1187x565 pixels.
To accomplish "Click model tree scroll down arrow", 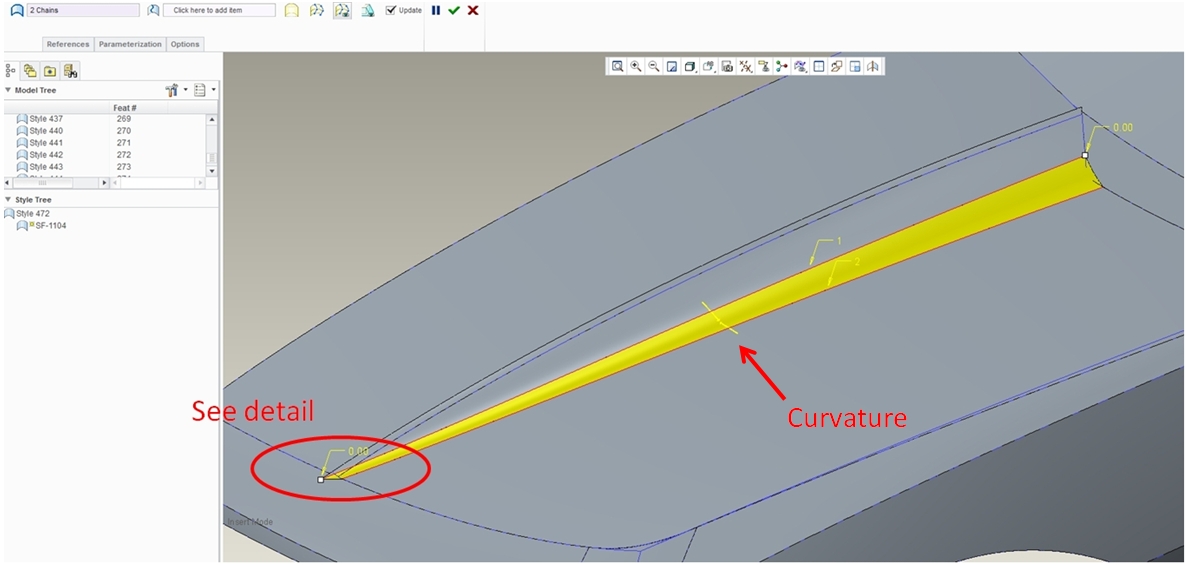I will pos(211,171).
